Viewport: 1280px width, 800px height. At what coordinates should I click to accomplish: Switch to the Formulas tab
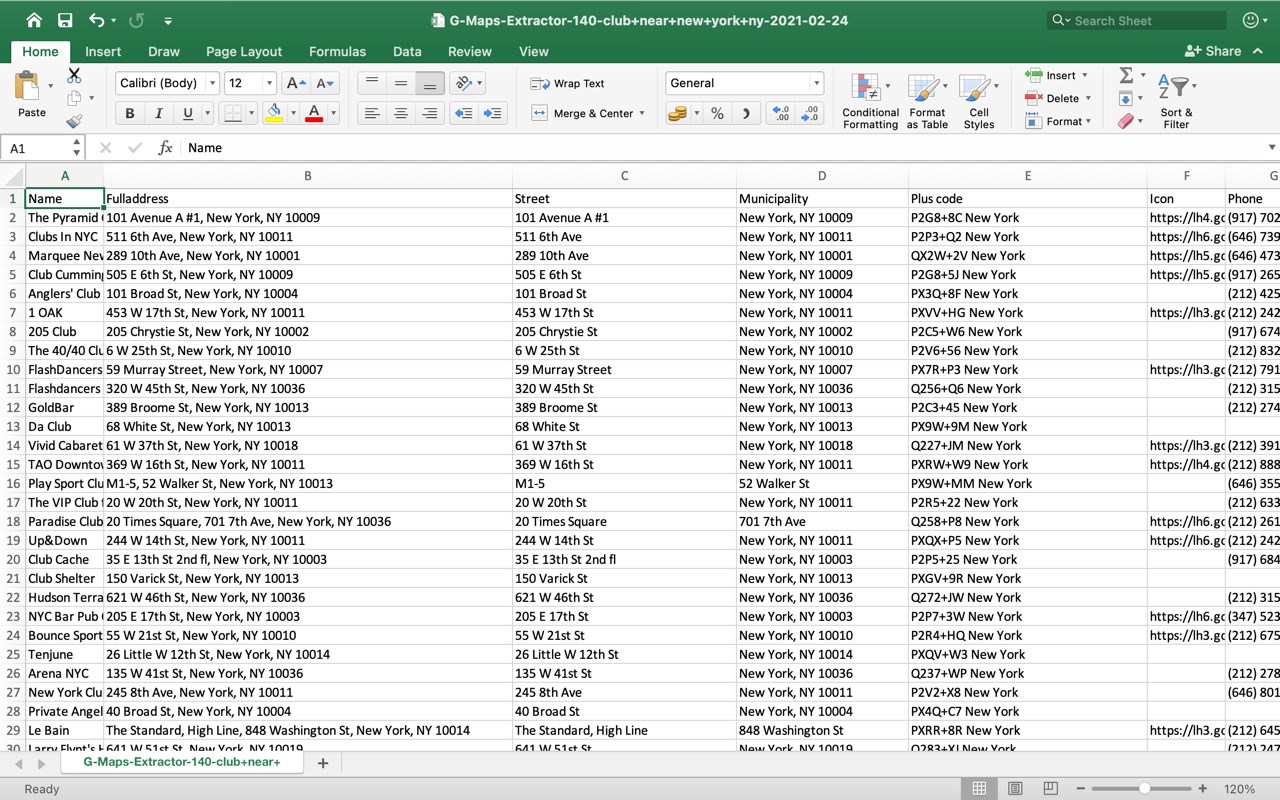coord(337,51)
